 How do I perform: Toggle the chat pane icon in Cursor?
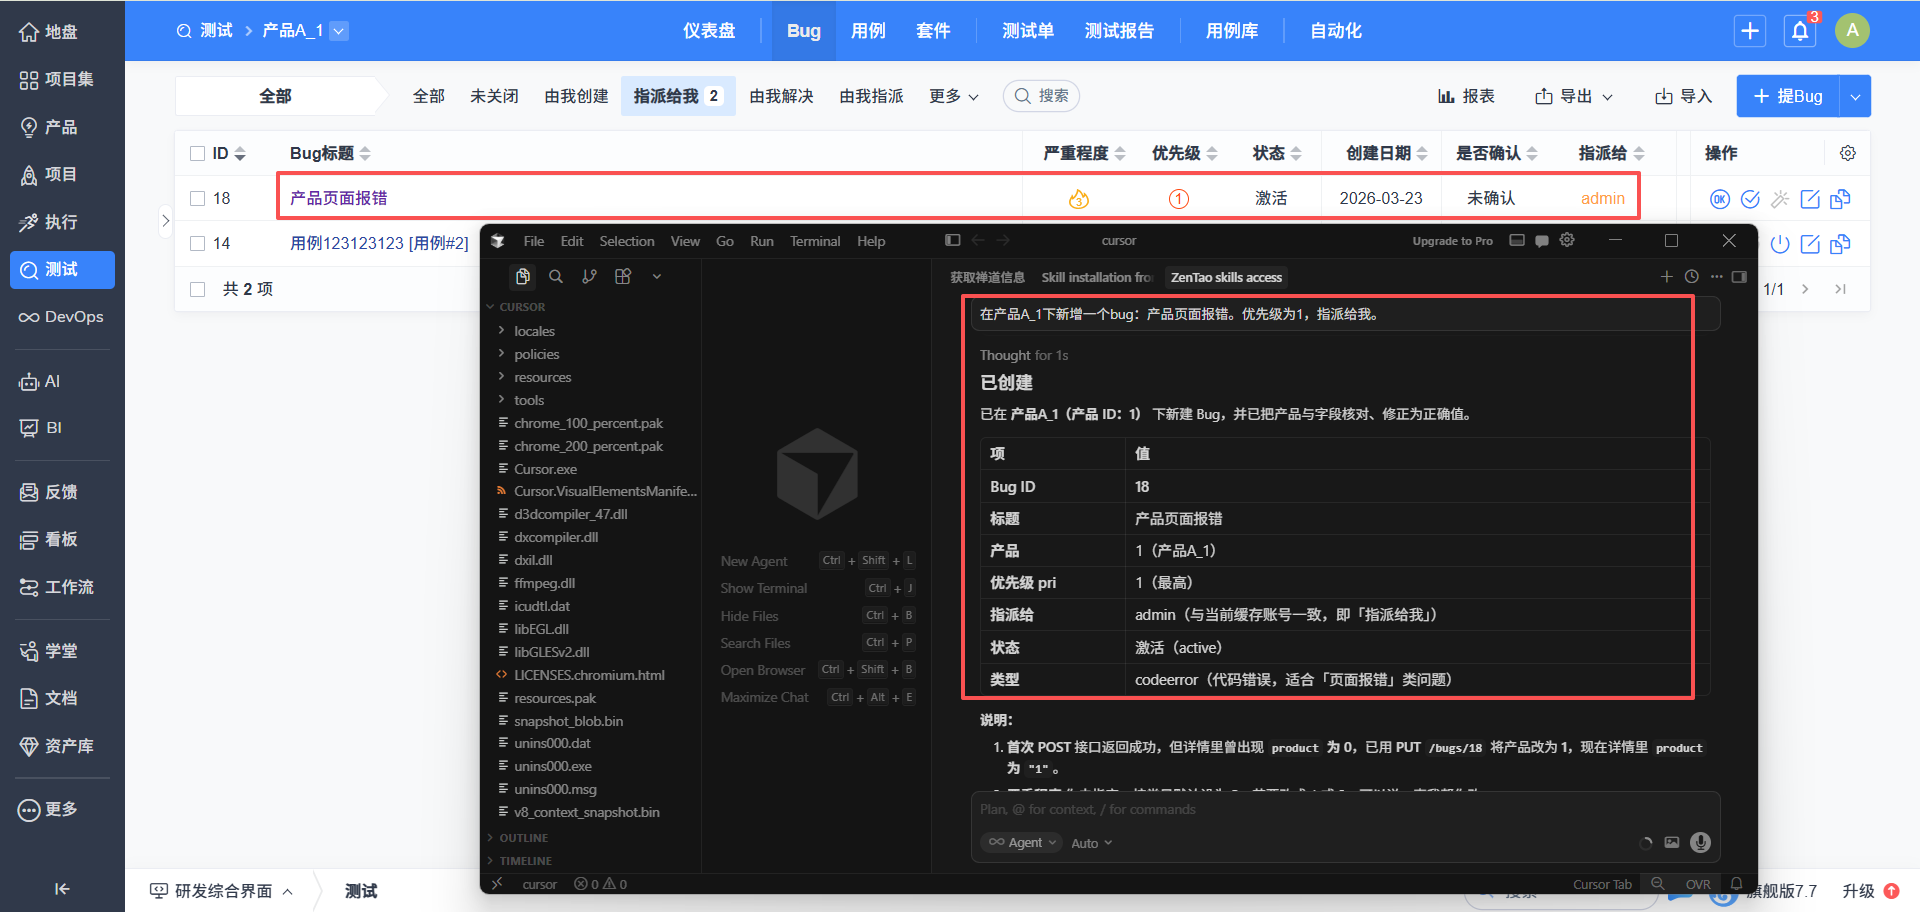1542,240
